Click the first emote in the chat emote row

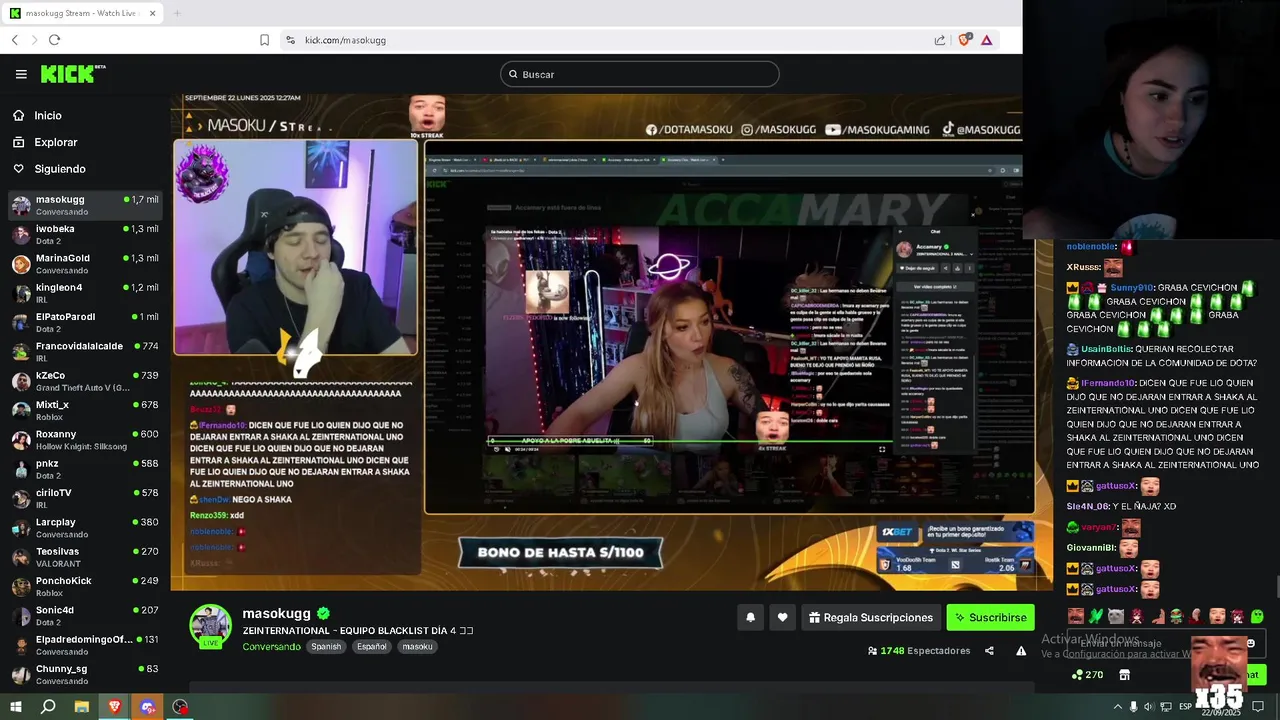(x=1076, y=616)
